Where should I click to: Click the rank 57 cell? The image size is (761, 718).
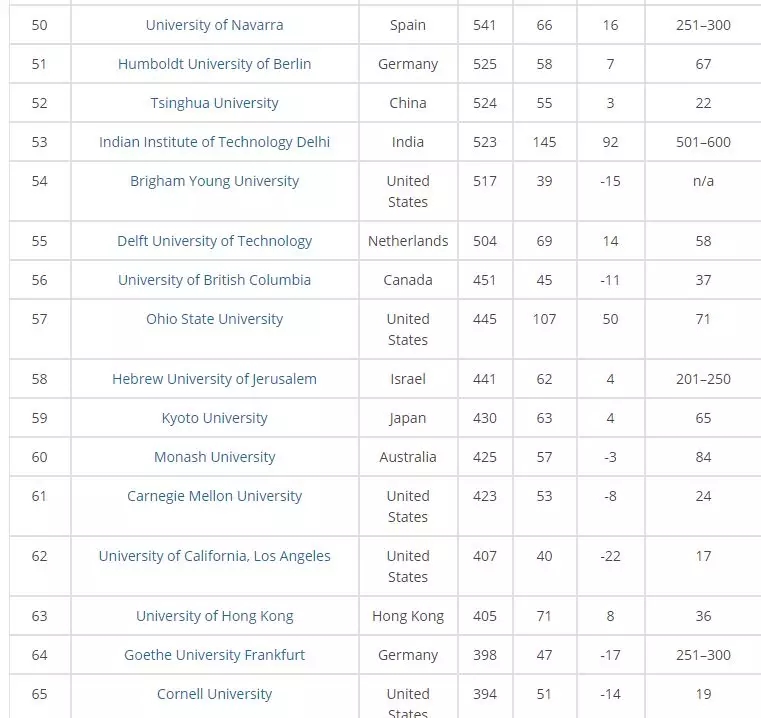click(39, 319)
